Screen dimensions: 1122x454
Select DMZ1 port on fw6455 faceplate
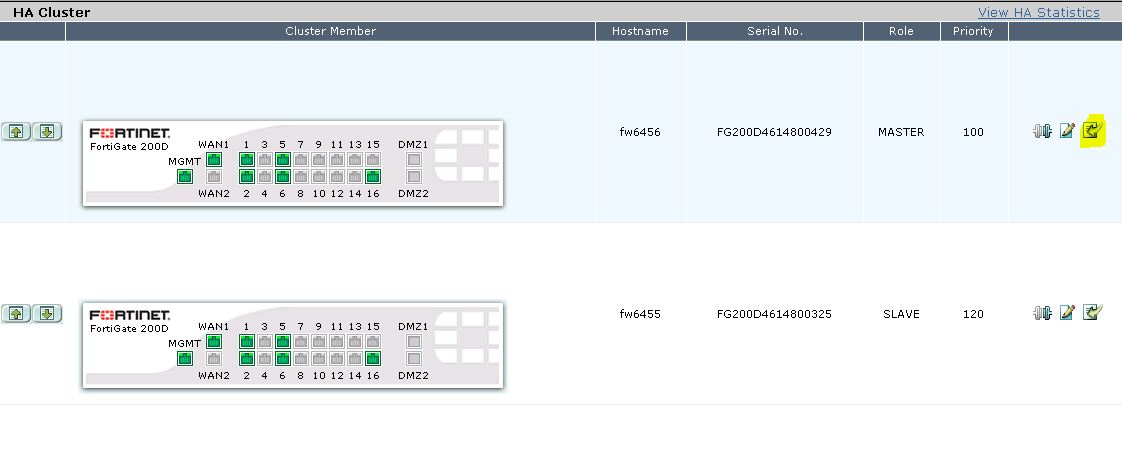tap(413, 342)
